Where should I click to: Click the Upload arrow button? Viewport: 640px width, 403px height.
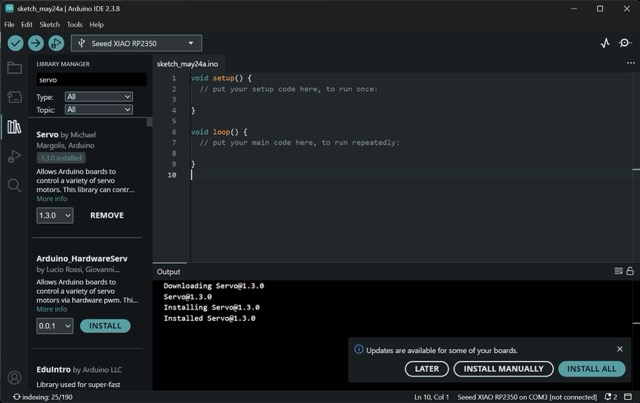pyautogui.click(x=36, y=43)
